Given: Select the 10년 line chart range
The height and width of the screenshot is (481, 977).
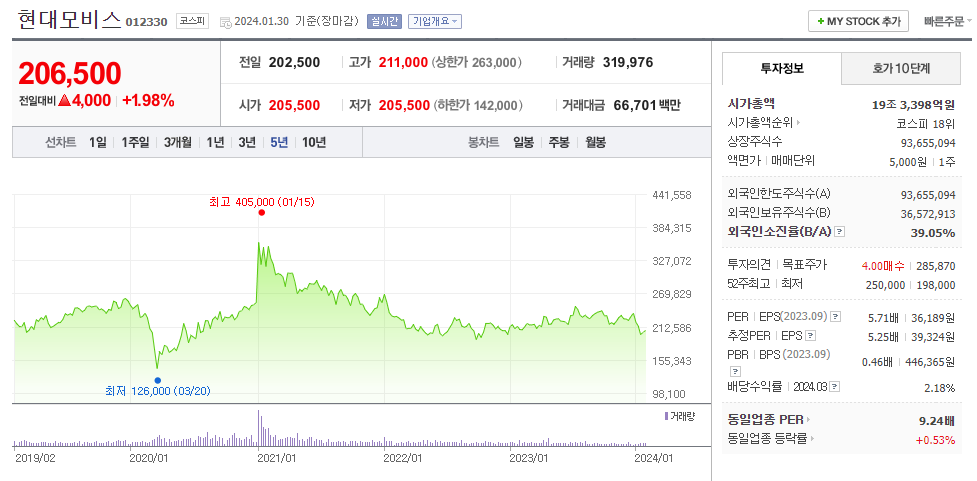Looking at the screenshot, I should (x=314, y=142).
